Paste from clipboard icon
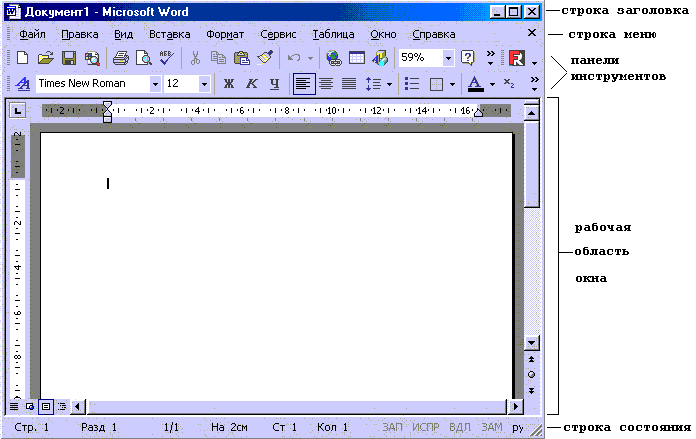The width and height of the screenshot is (696, 439). [241, 58]
